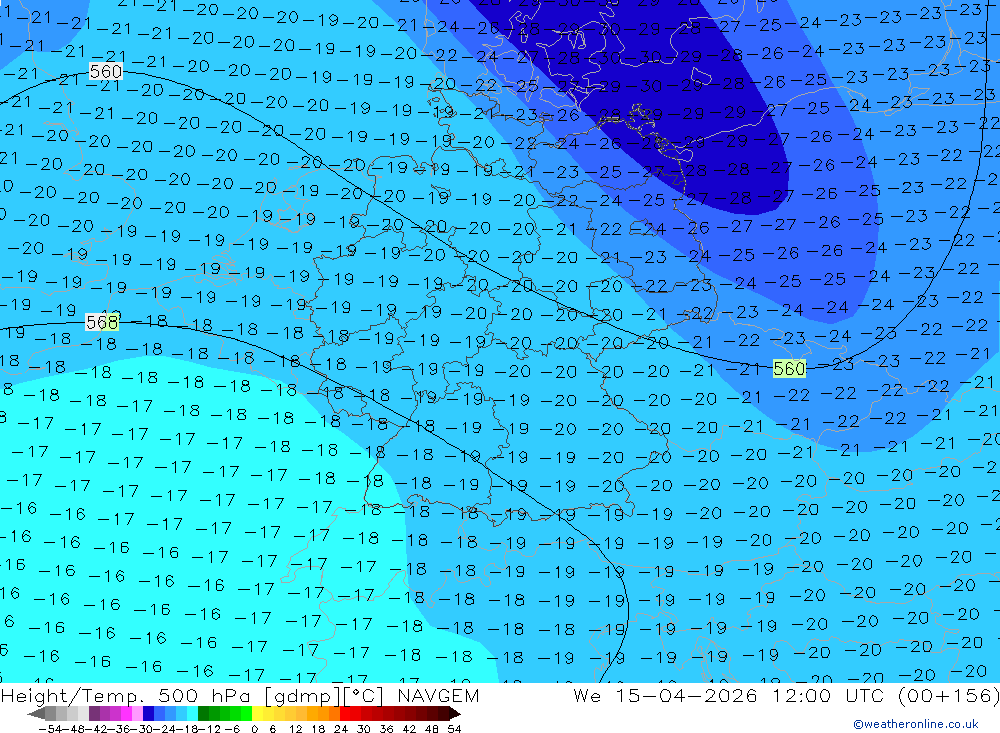Screen dimensions: 1000x733
Task: Pick the bright red 24 legend swatch
Action: tap(345, 714)
